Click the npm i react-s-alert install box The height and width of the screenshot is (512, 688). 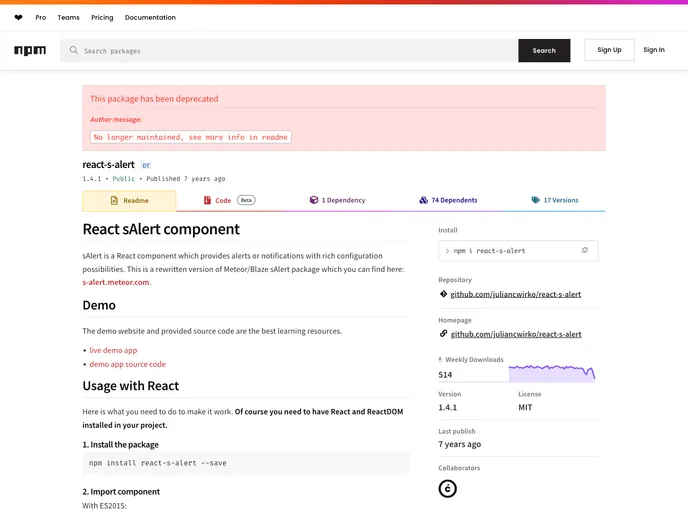tap(518, 251)
